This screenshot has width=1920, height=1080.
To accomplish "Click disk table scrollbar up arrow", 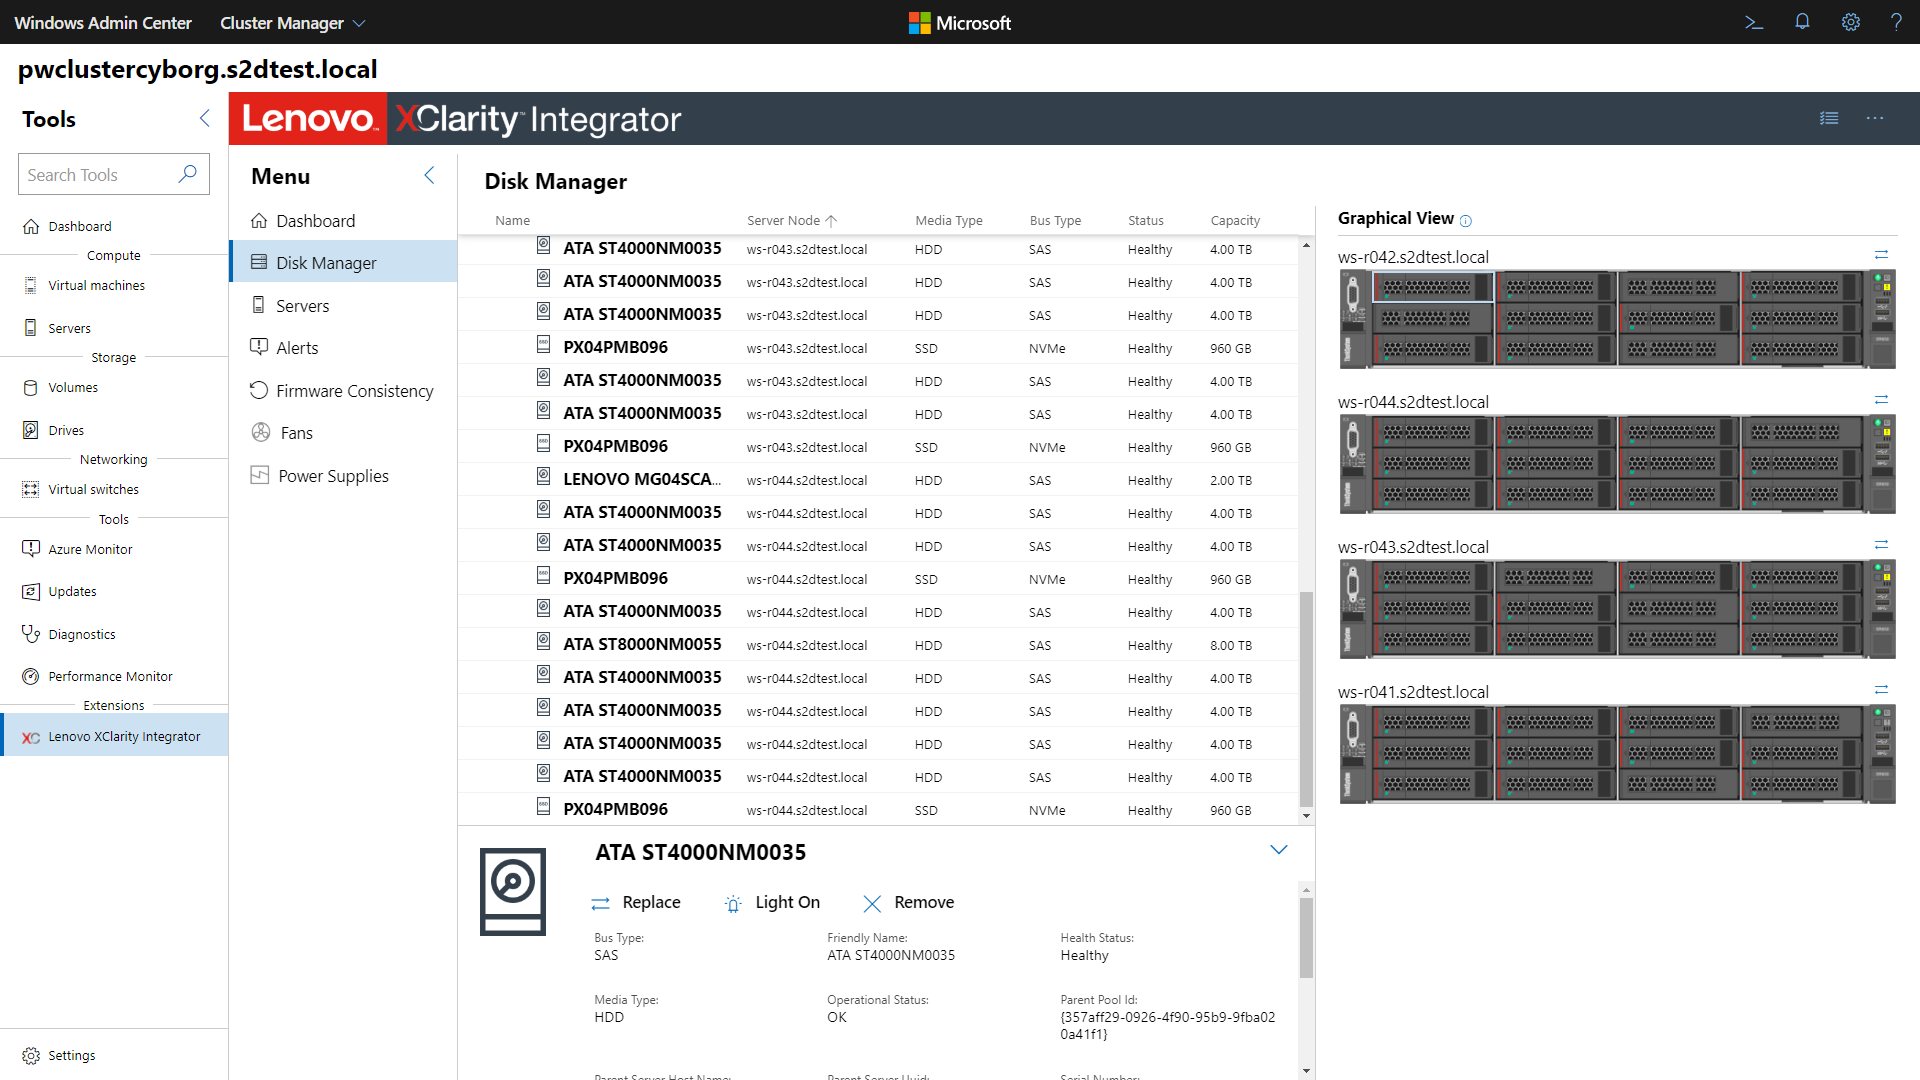I will (x=1306, y=245).
